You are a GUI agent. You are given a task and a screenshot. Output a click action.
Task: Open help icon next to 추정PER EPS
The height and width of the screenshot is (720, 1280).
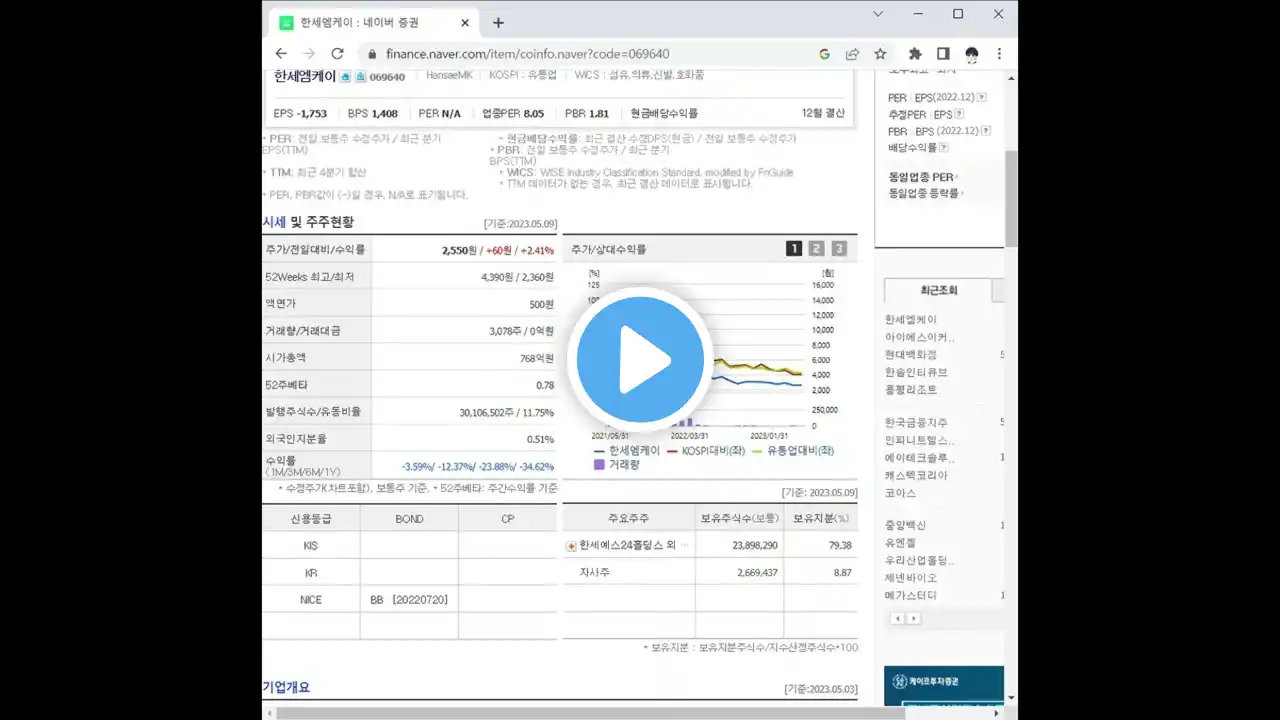click(x=960, y=114)
